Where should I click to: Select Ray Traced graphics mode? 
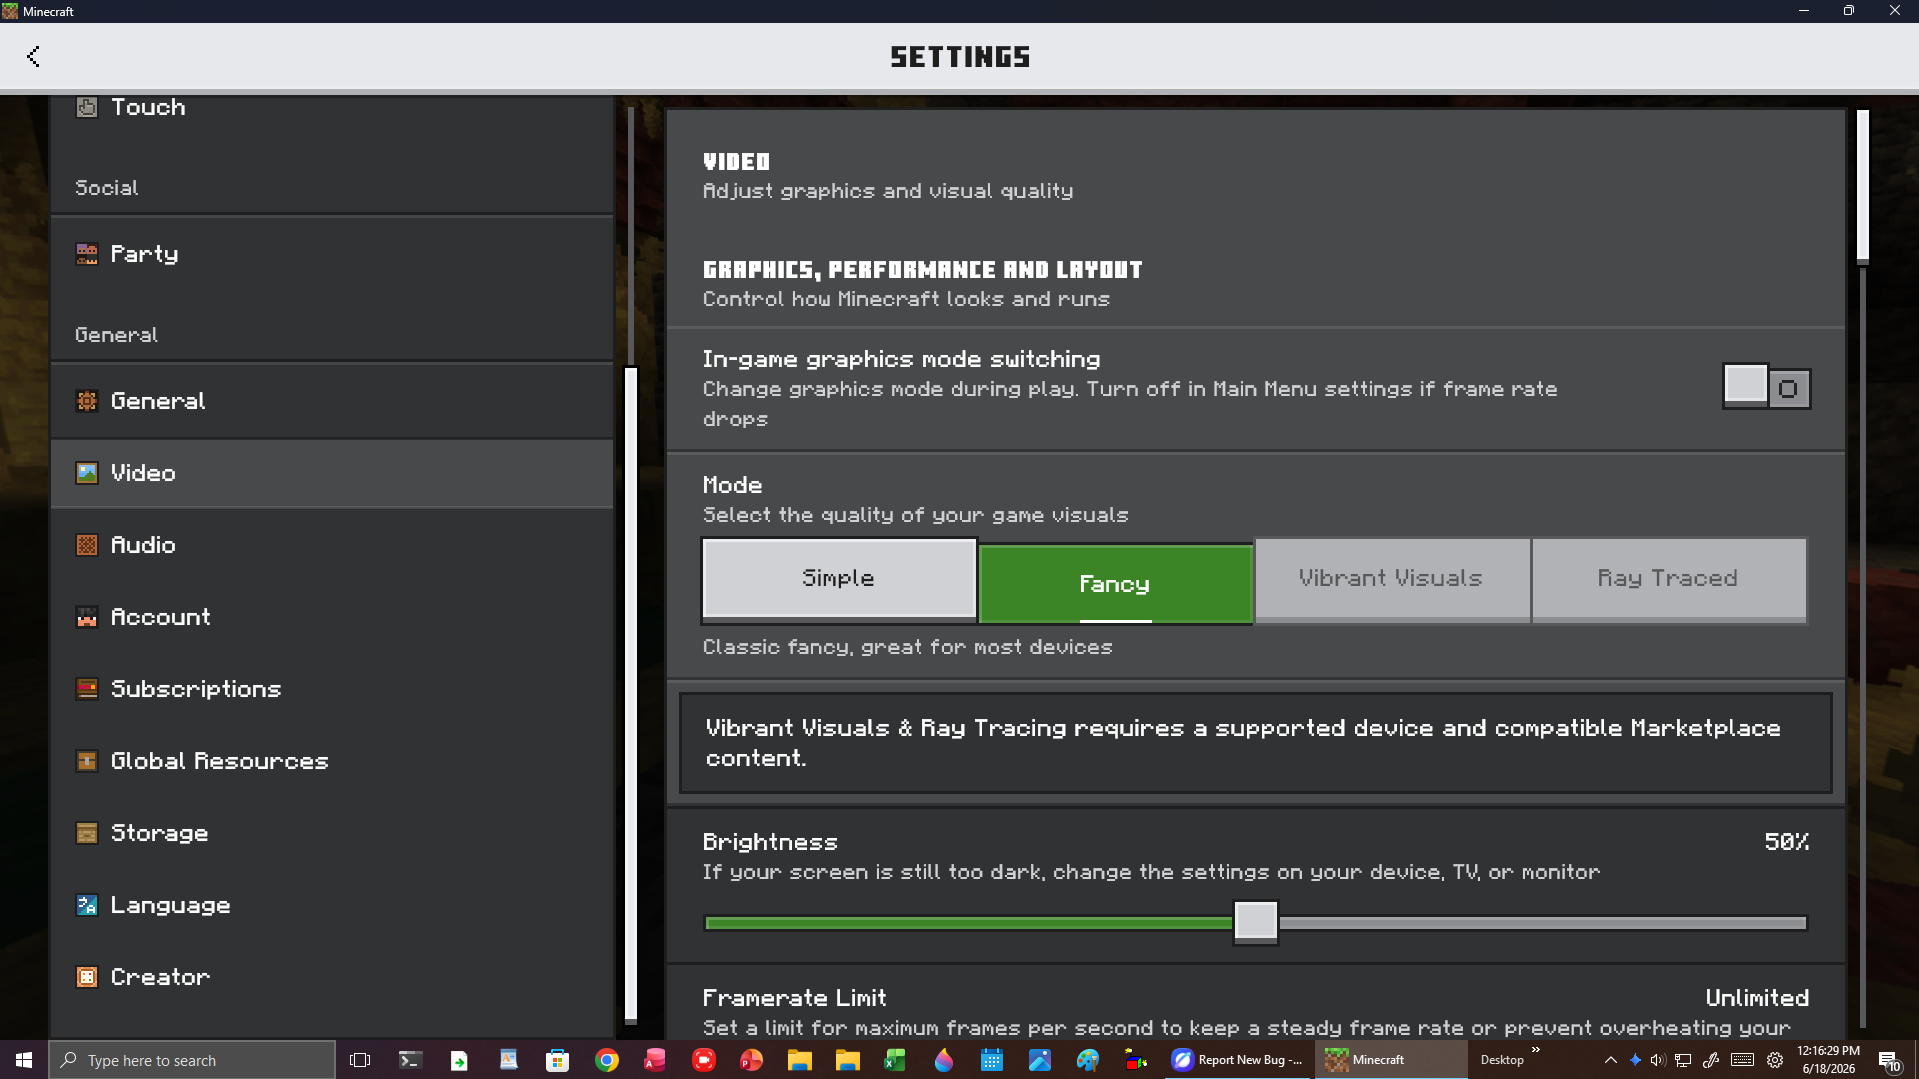point(1668,579)
